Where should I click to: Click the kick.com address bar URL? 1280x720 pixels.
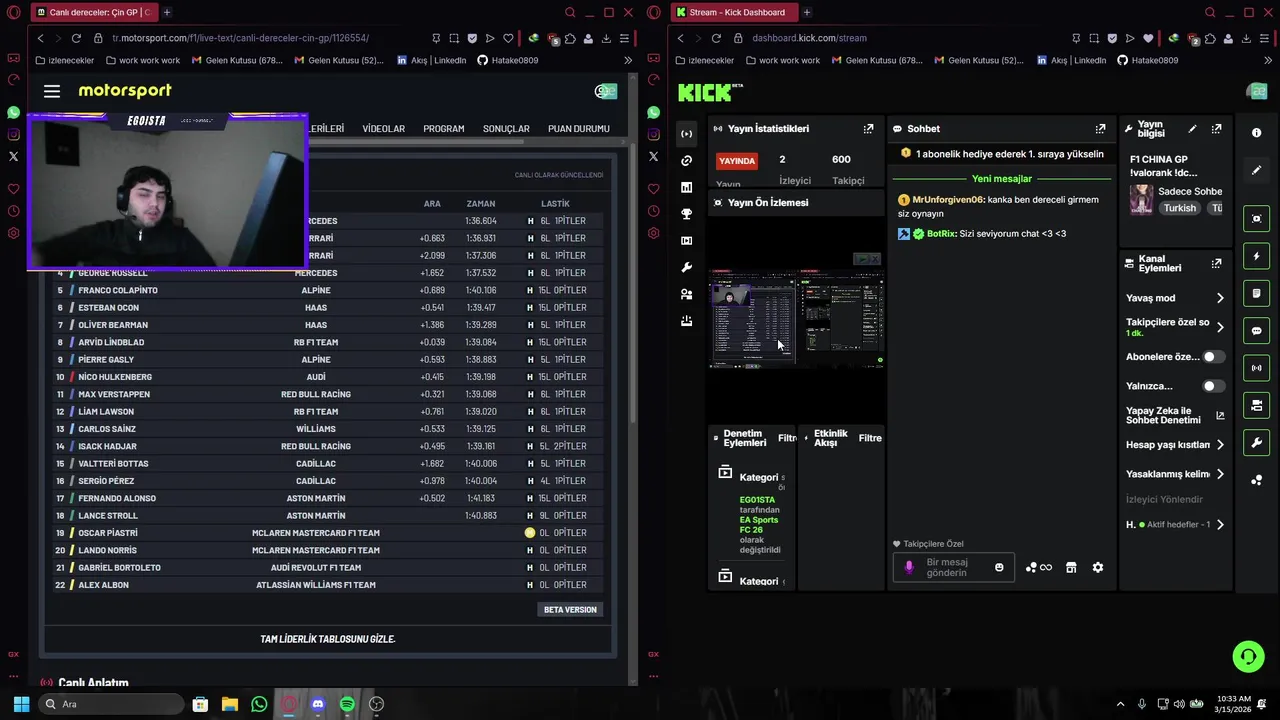[809, 38]
